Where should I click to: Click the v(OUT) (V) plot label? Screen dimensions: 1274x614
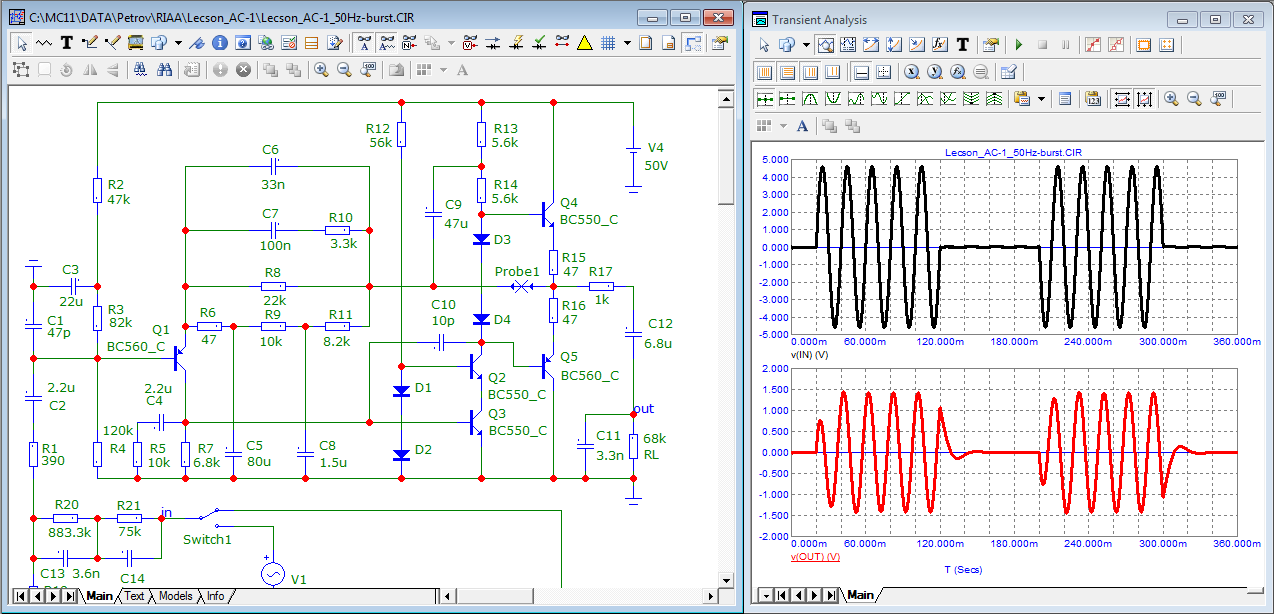click(x=815, y=556)
